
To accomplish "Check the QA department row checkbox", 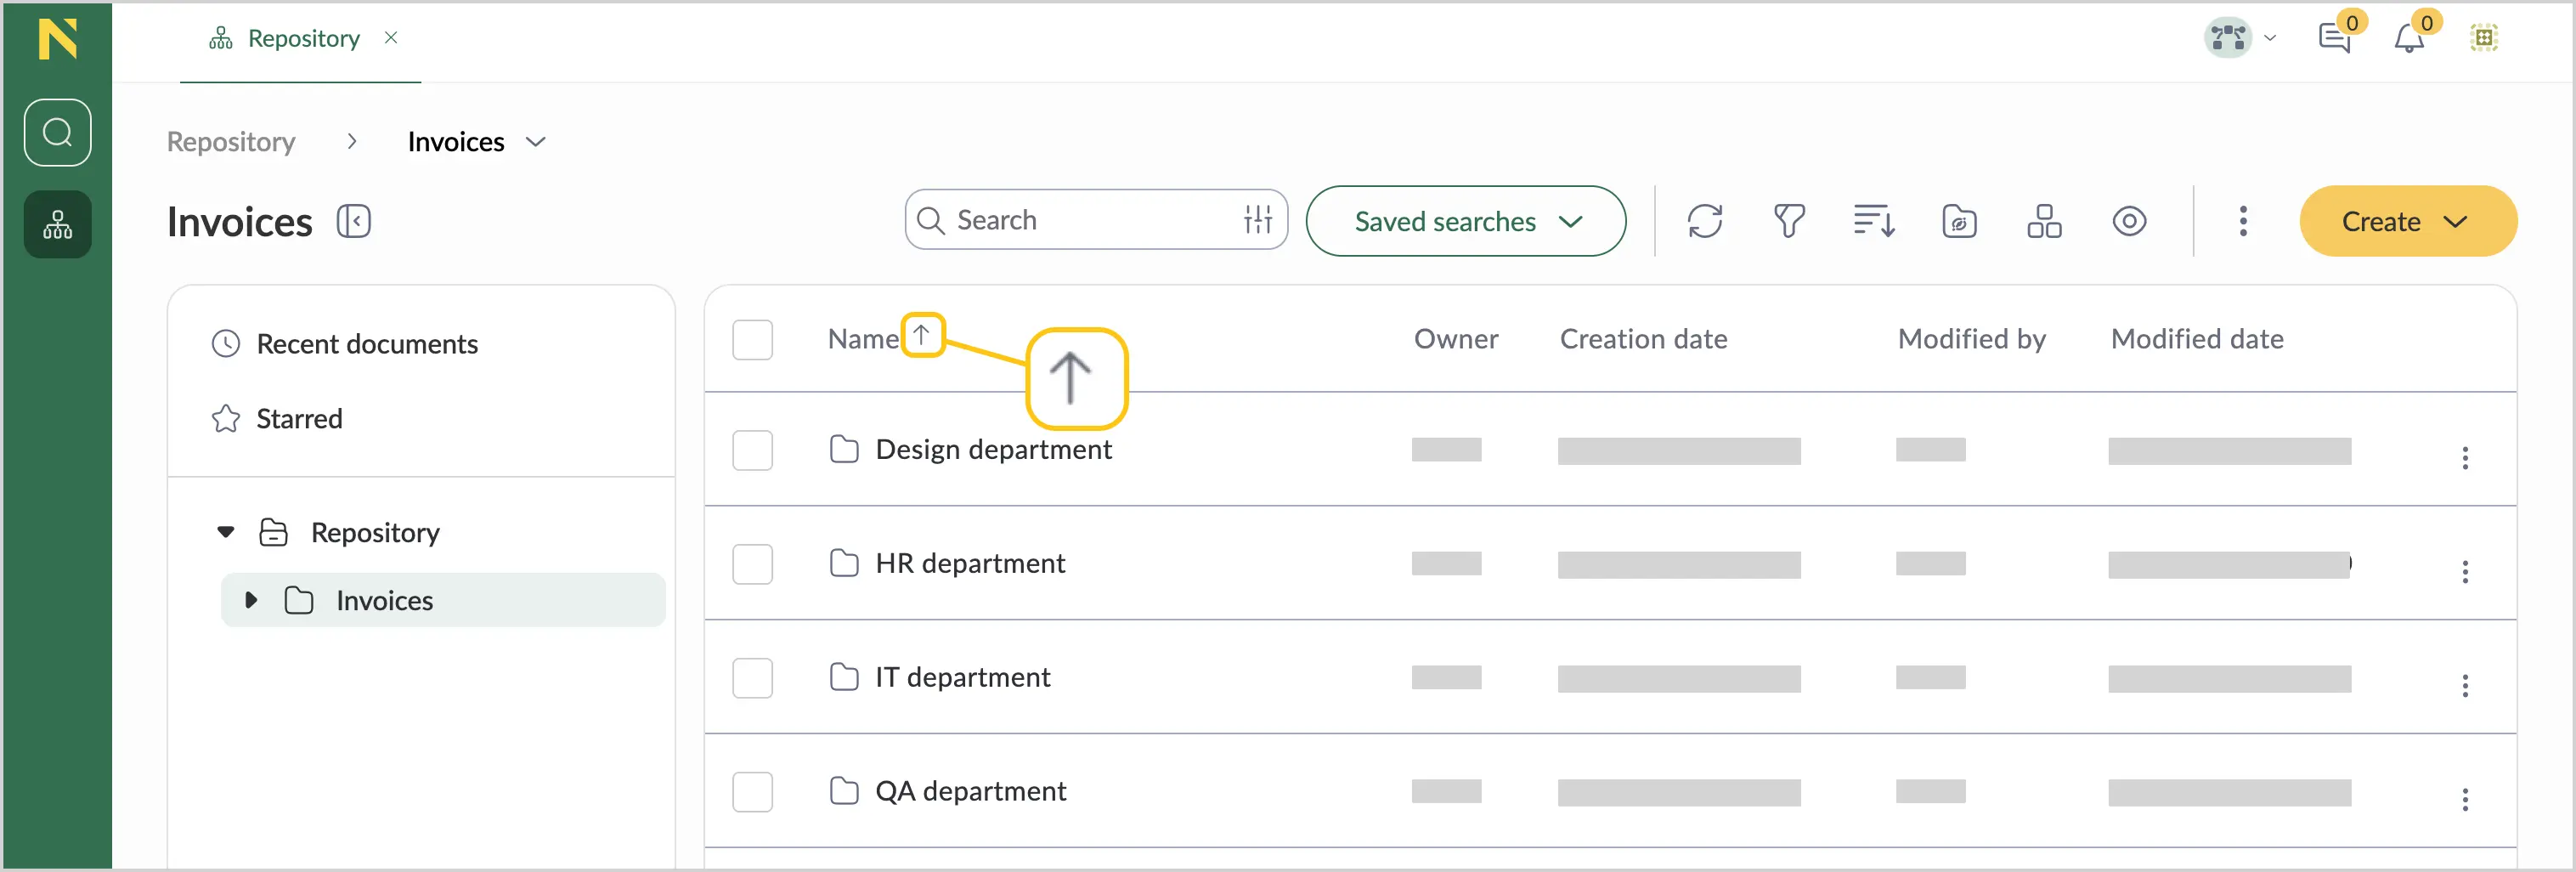I will point(752,792).
